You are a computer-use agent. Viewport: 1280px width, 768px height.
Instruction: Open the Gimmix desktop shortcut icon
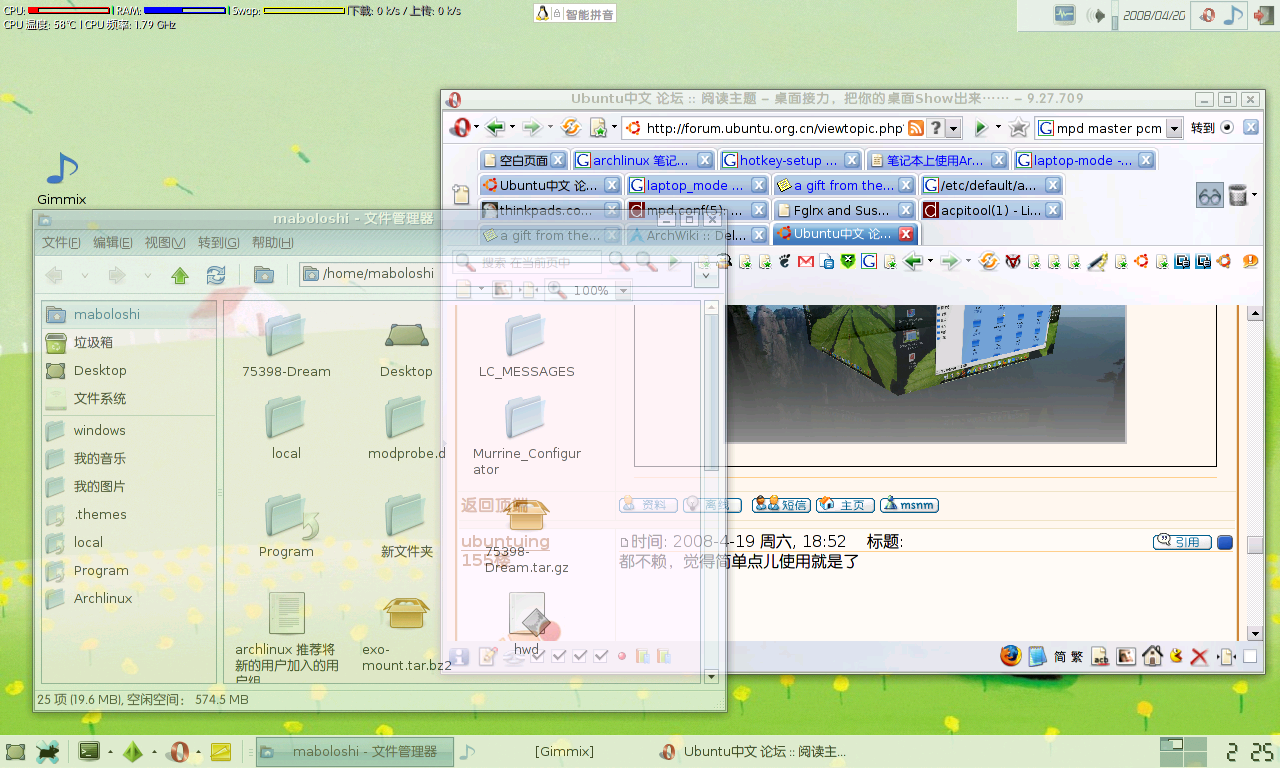[x=61, y=170]
